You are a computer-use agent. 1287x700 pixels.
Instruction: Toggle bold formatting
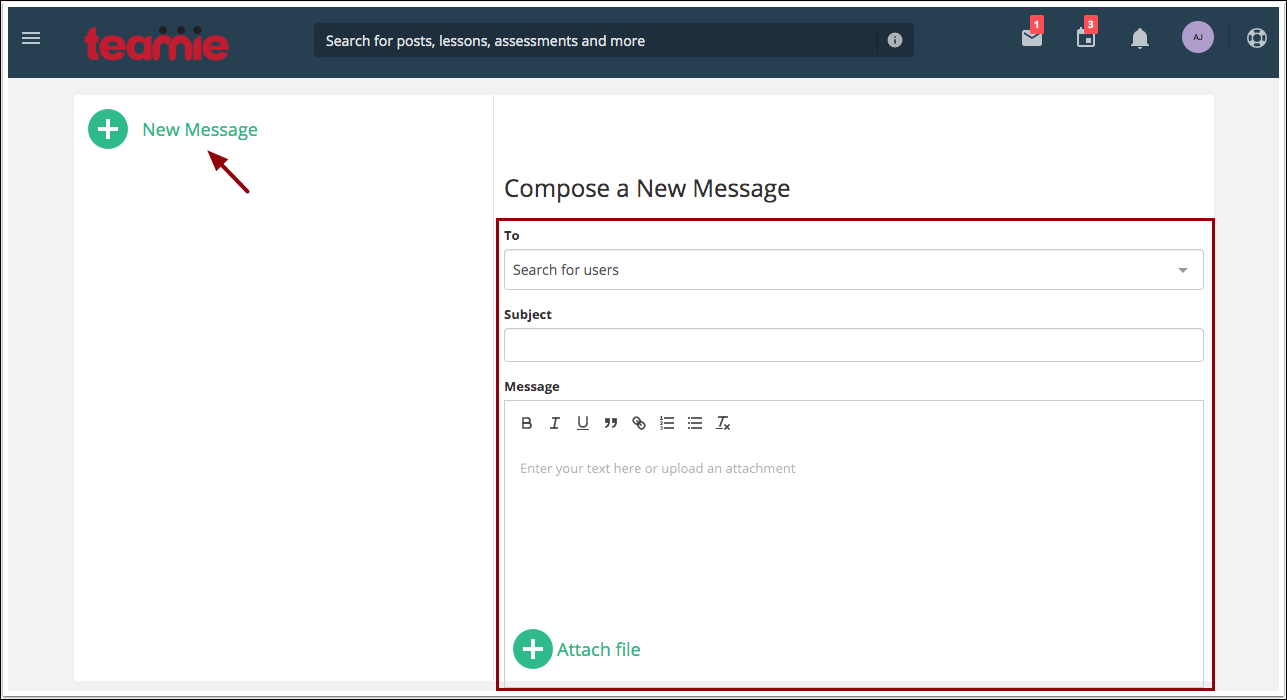pos(527,423)
